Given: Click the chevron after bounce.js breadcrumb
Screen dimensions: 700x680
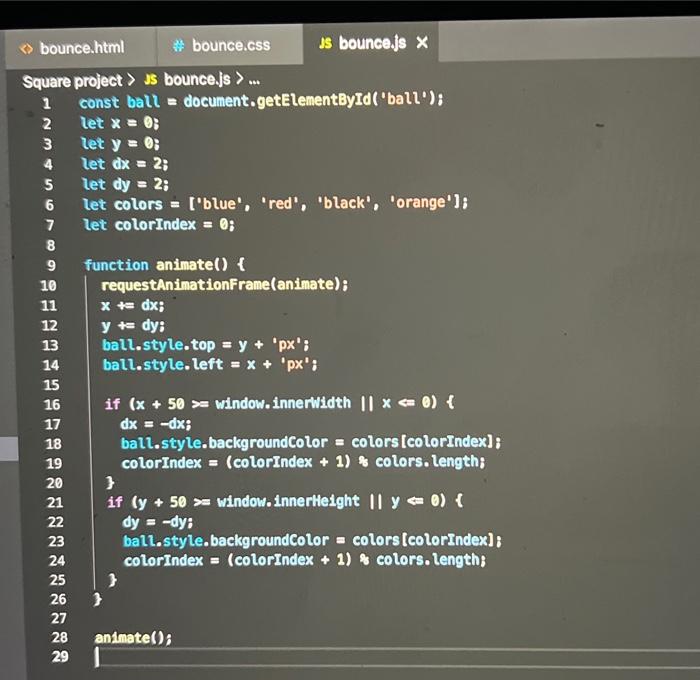Looking at the screenshot, I should coord(240,79).
